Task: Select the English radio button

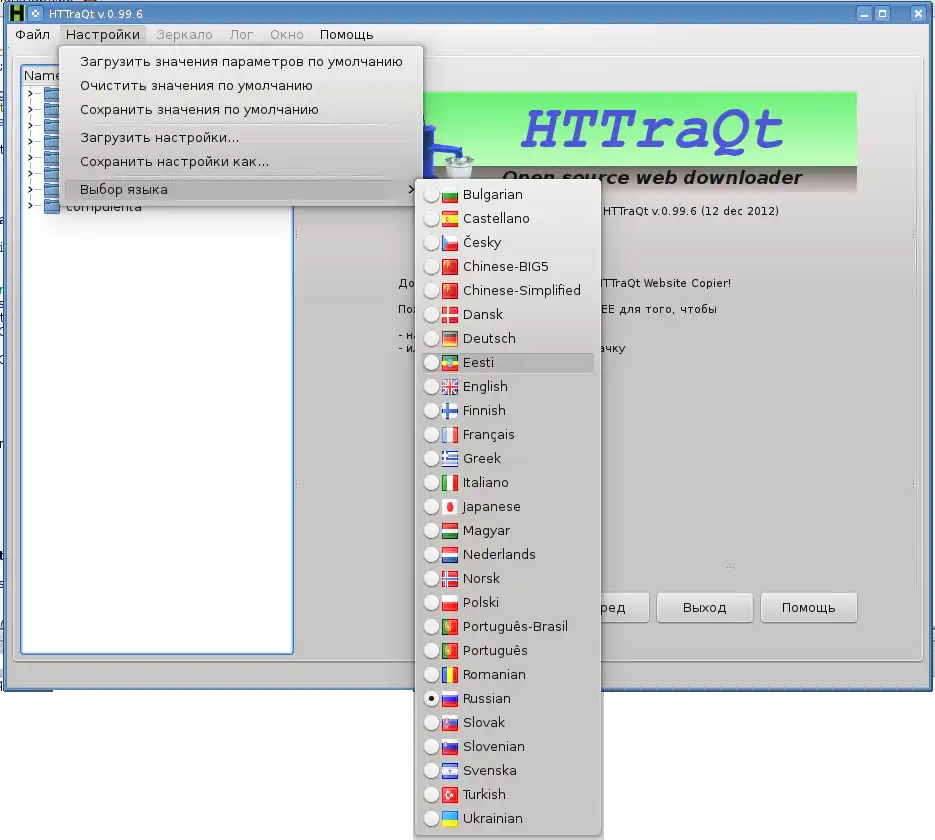Action: point(431,387)
